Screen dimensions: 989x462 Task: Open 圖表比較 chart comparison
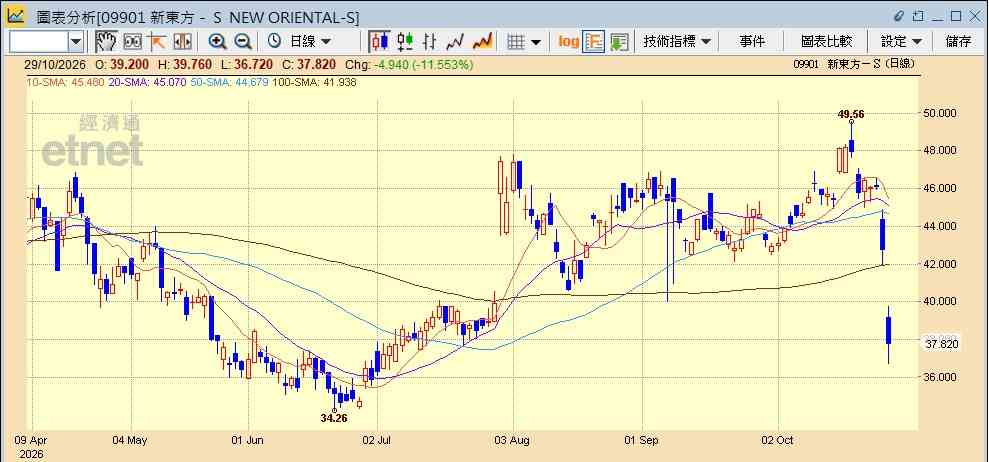[x=826, y=42]
